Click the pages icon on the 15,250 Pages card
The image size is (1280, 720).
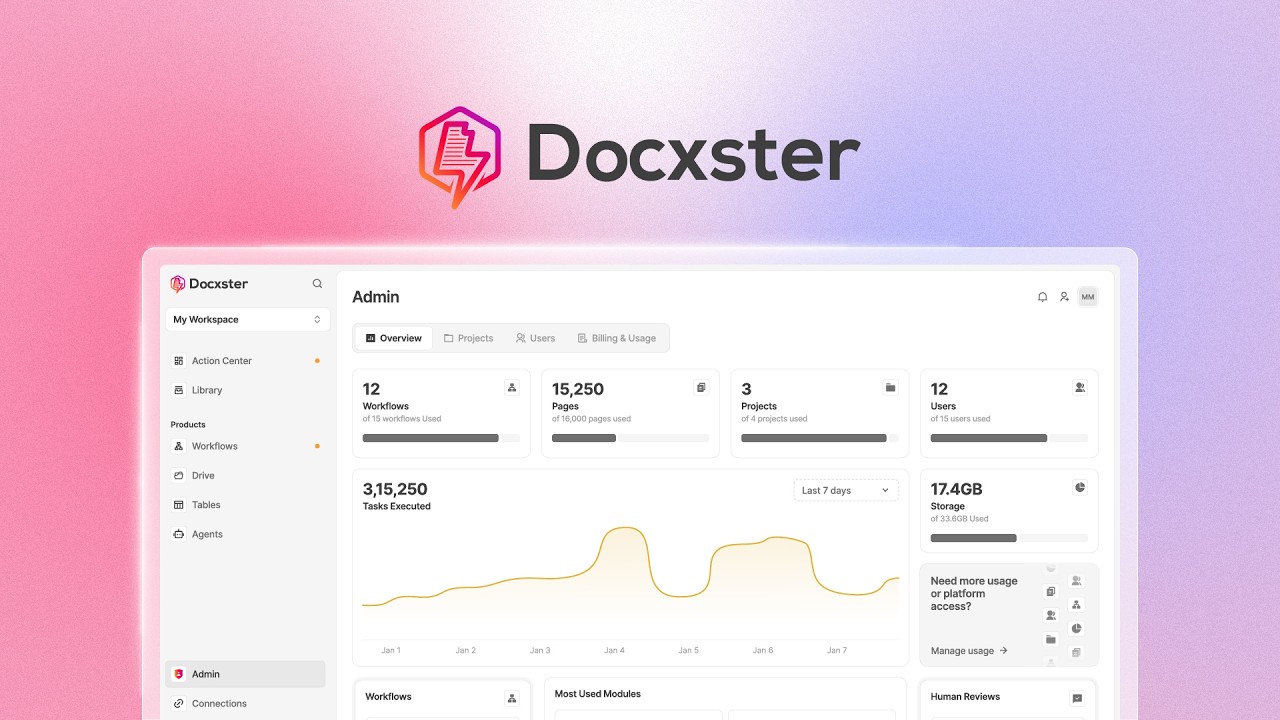(x=701, y=387)
